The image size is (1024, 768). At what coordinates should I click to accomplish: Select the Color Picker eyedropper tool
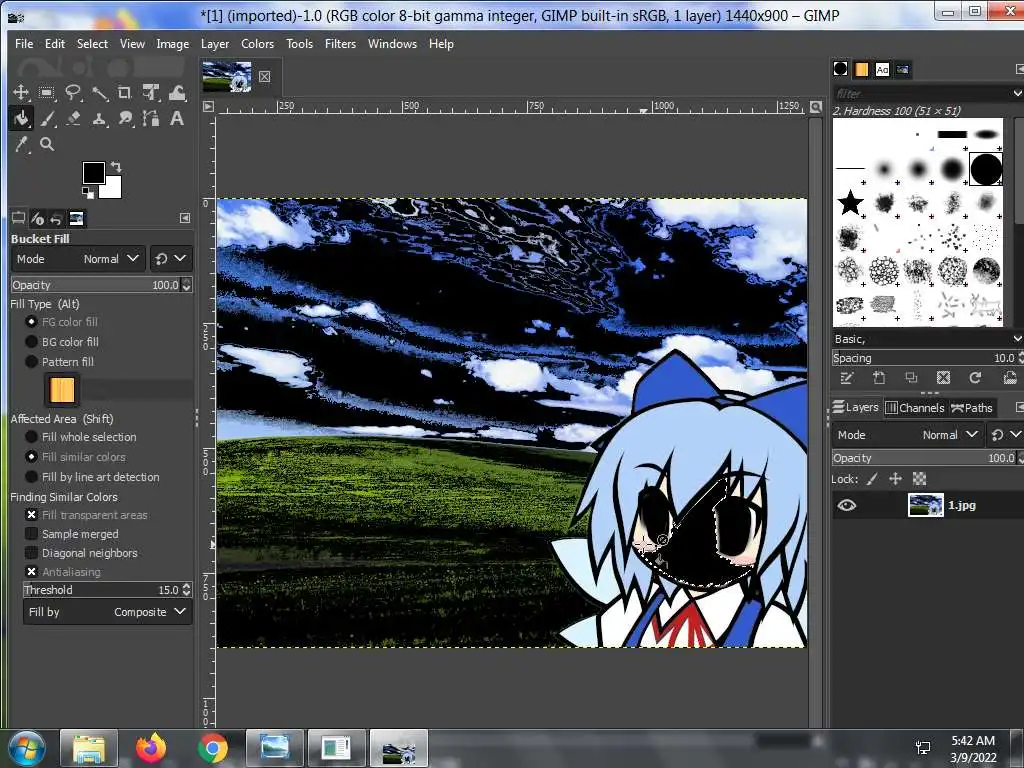[x=21, y=144]
